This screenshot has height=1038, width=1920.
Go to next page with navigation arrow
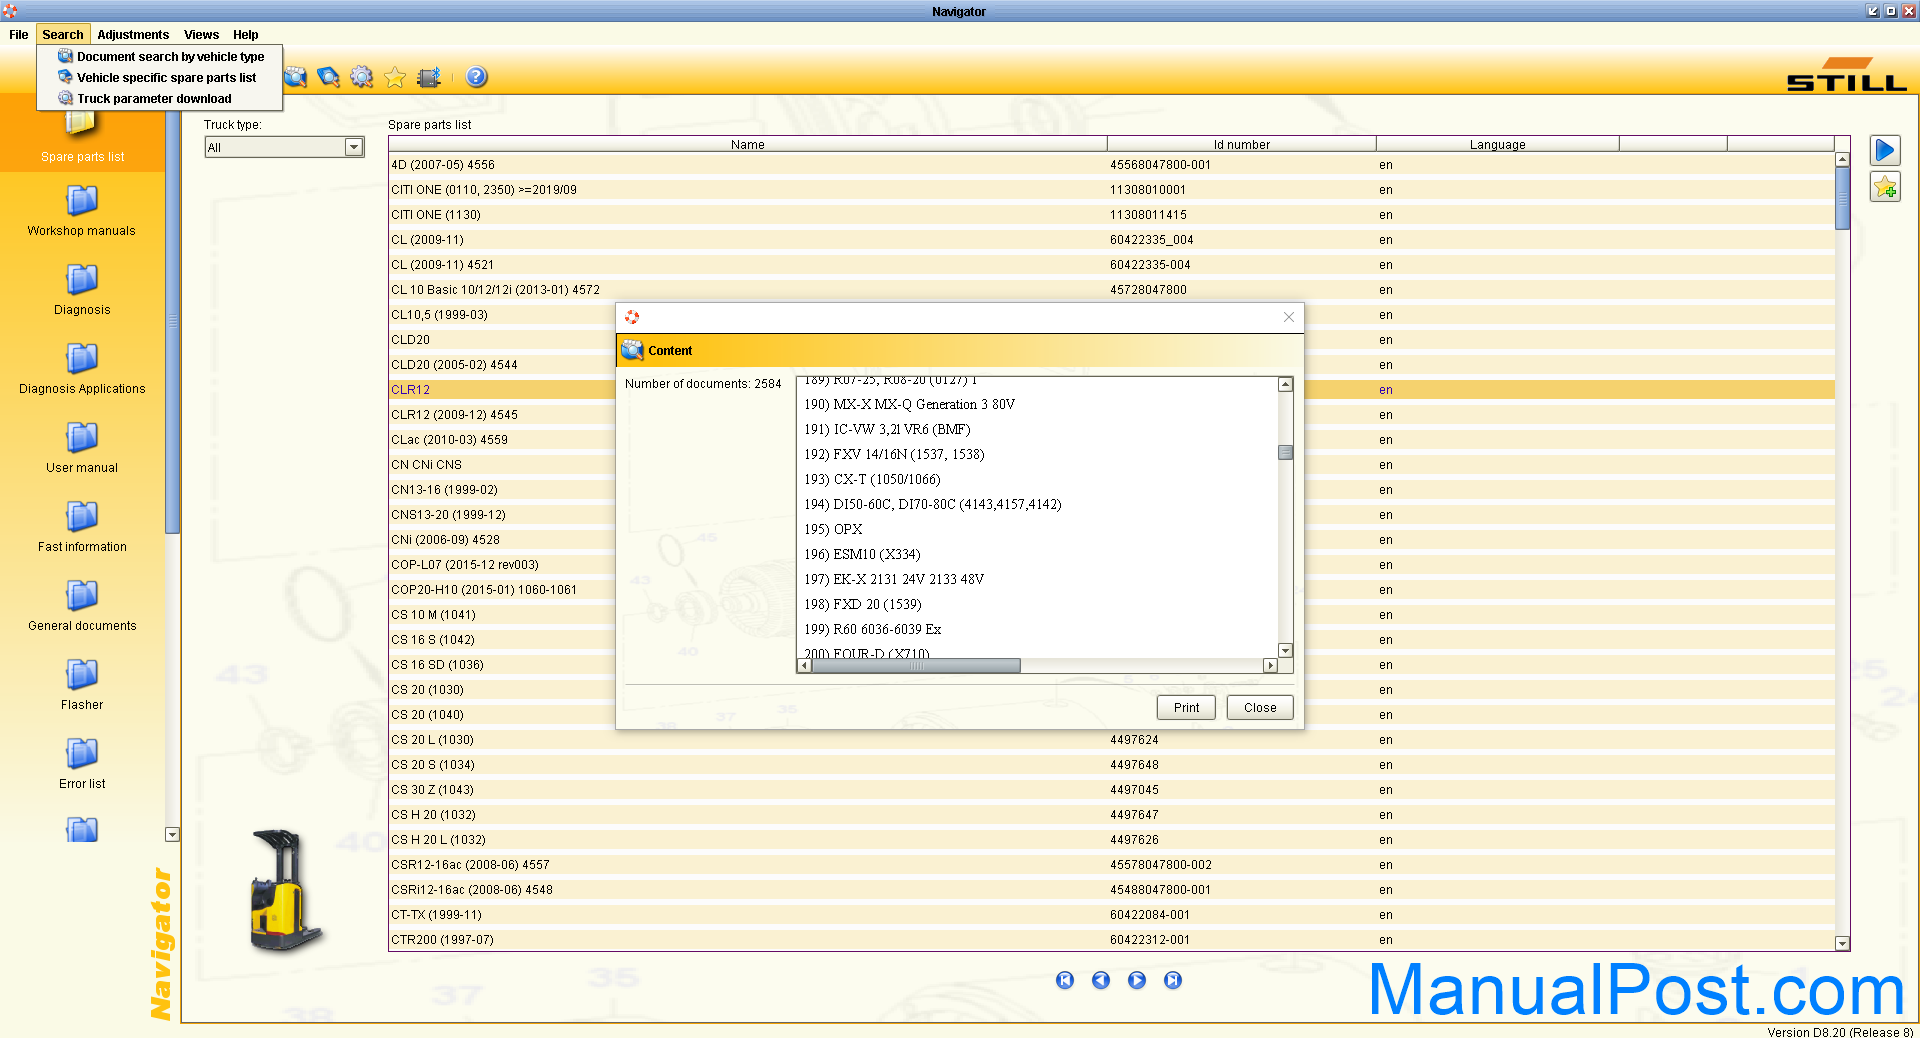(x=1137, y=980)
